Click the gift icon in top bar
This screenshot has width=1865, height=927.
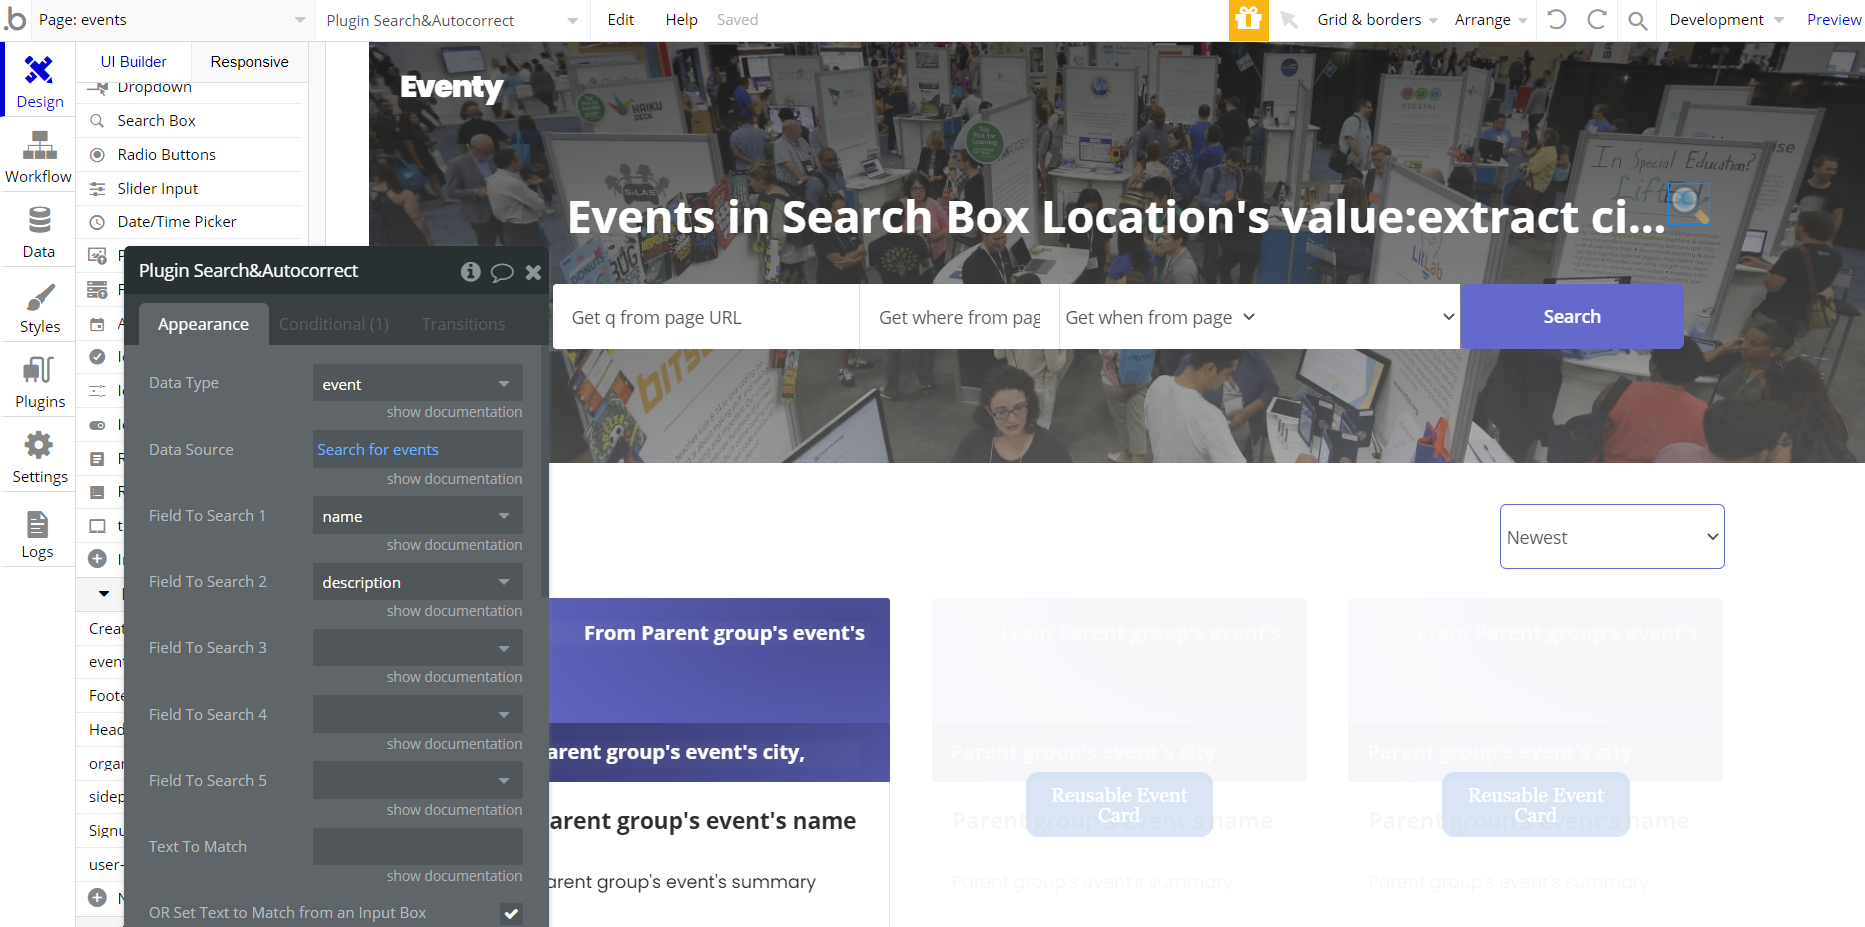(x=1248, y=20)
